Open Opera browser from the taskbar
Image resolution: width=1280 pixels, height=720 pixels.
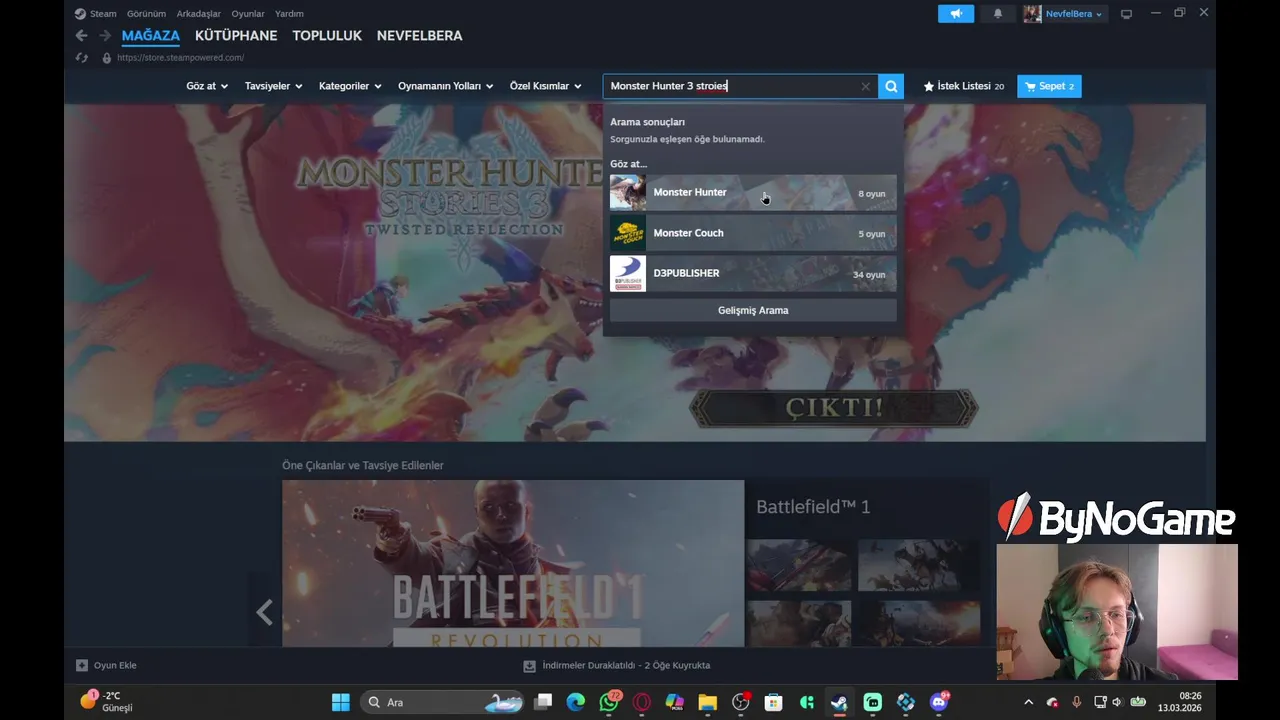642,702
